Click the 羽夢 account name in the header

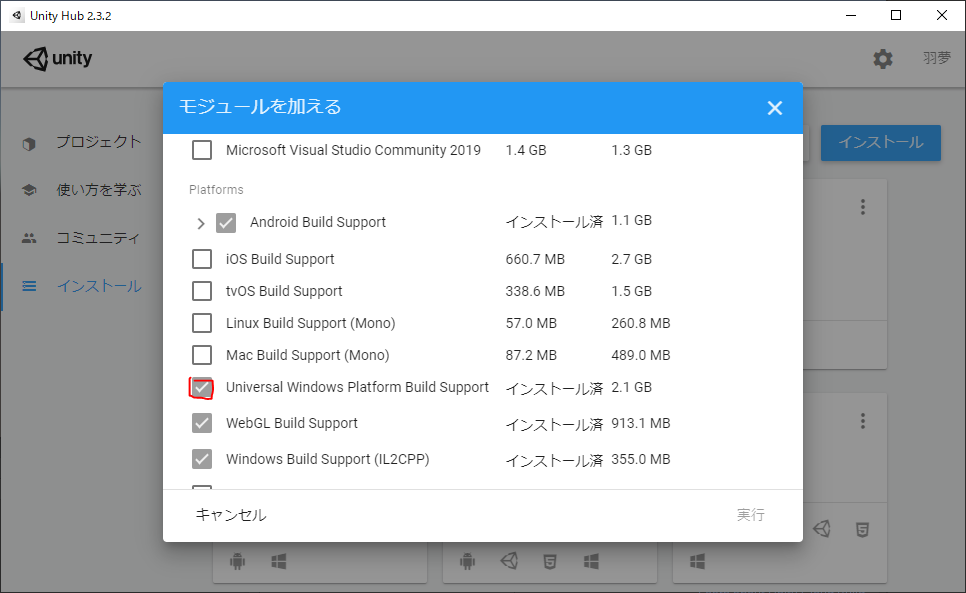937,58
